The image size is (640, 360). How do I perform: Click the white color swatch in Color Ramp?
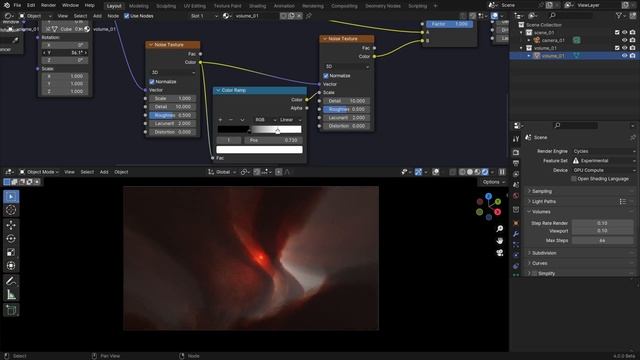(260, 149)
